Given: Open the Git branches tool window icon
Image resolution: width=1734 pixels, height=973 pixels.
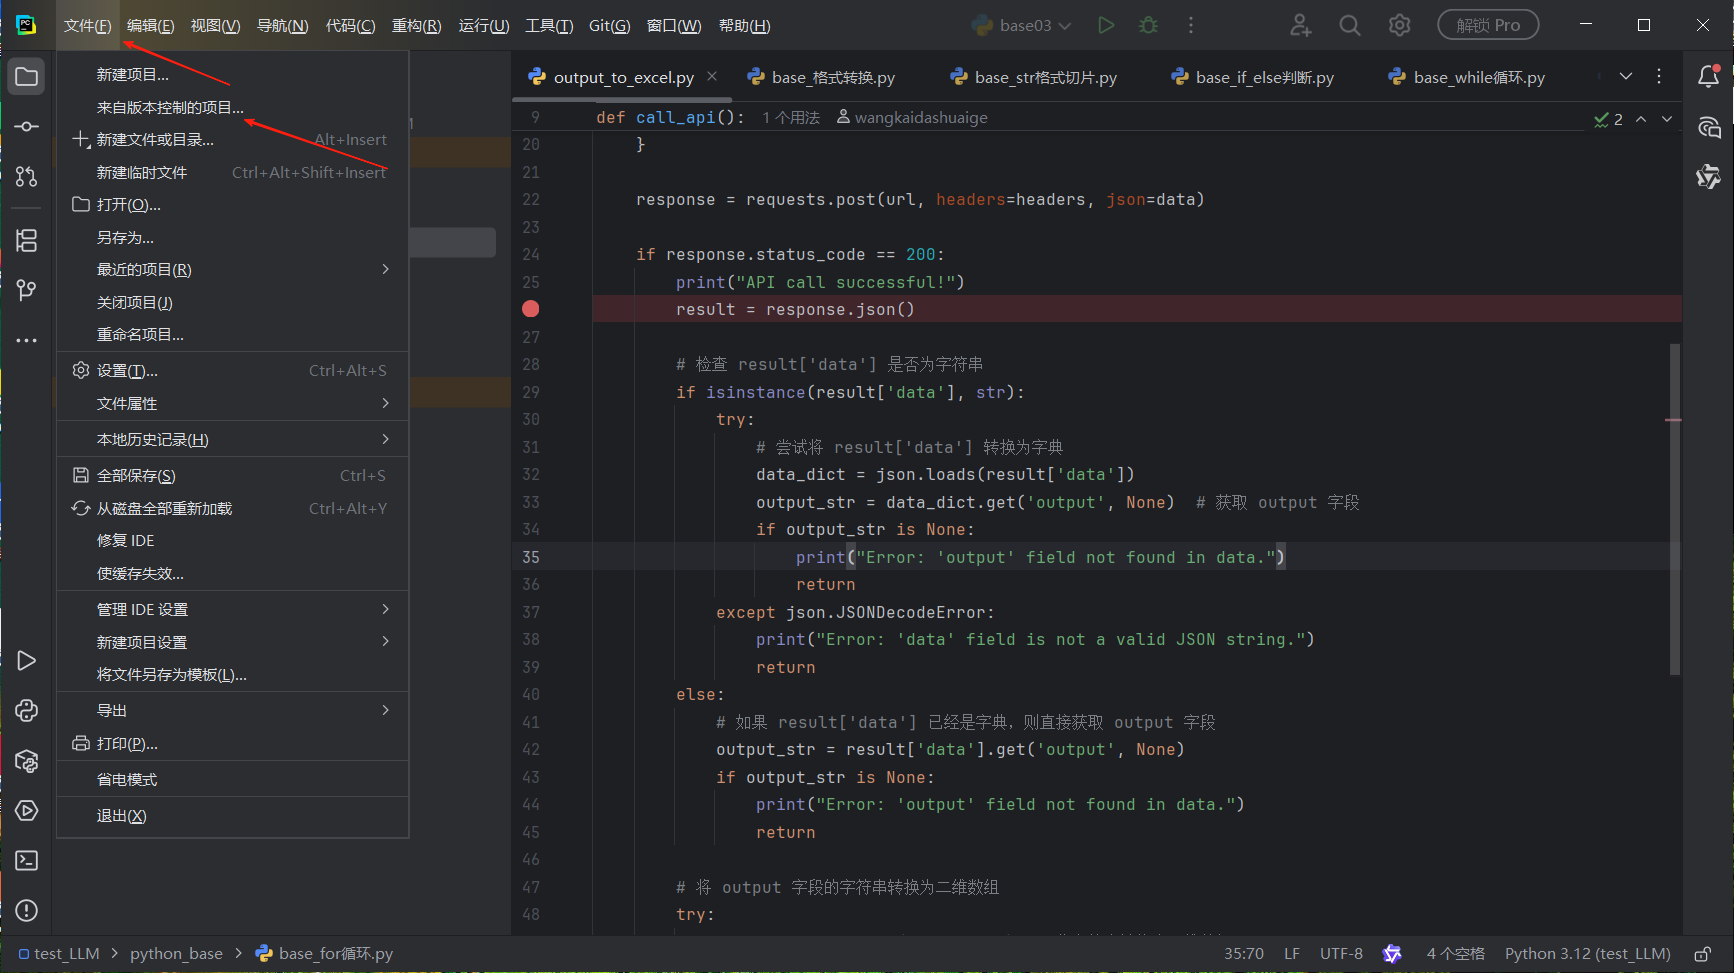Looking at the screenshot, I should [27, 290].
